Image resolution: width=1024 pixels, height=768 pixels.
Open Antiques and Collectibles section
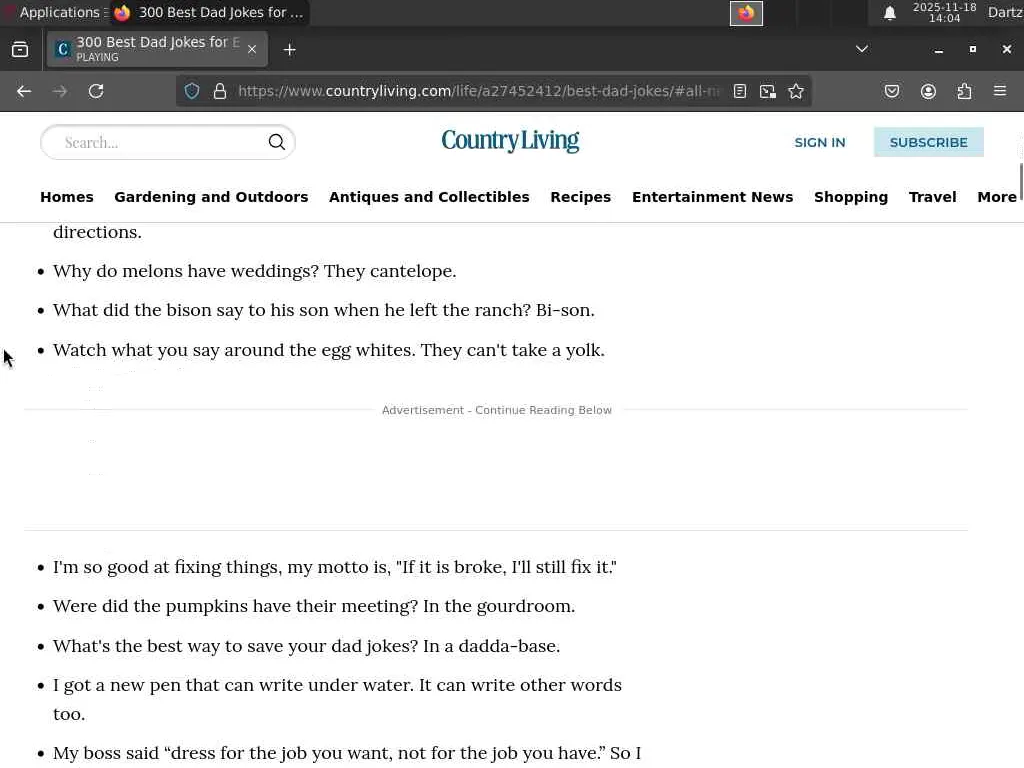(429, 197)
